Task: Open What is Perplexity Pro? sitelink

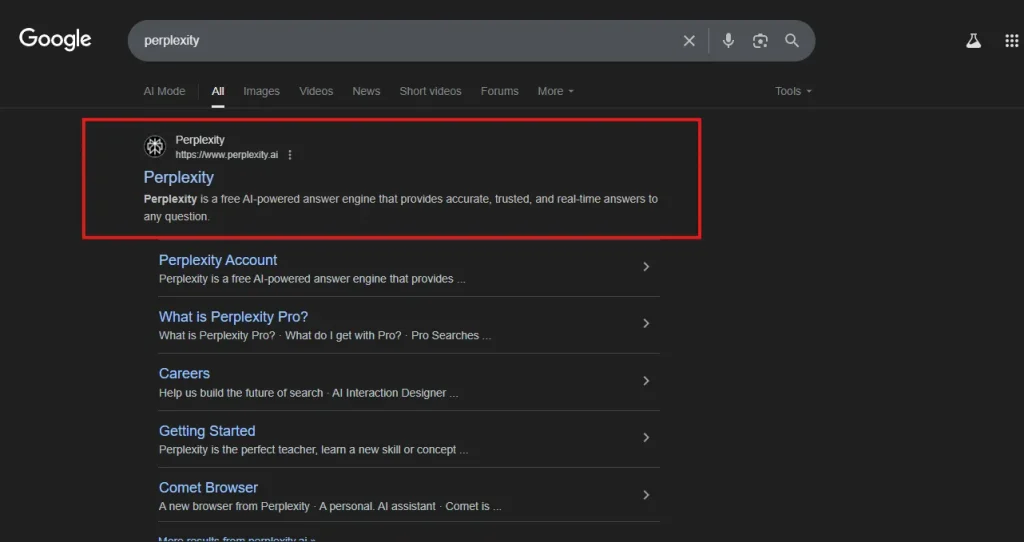Action: (233, 317)
